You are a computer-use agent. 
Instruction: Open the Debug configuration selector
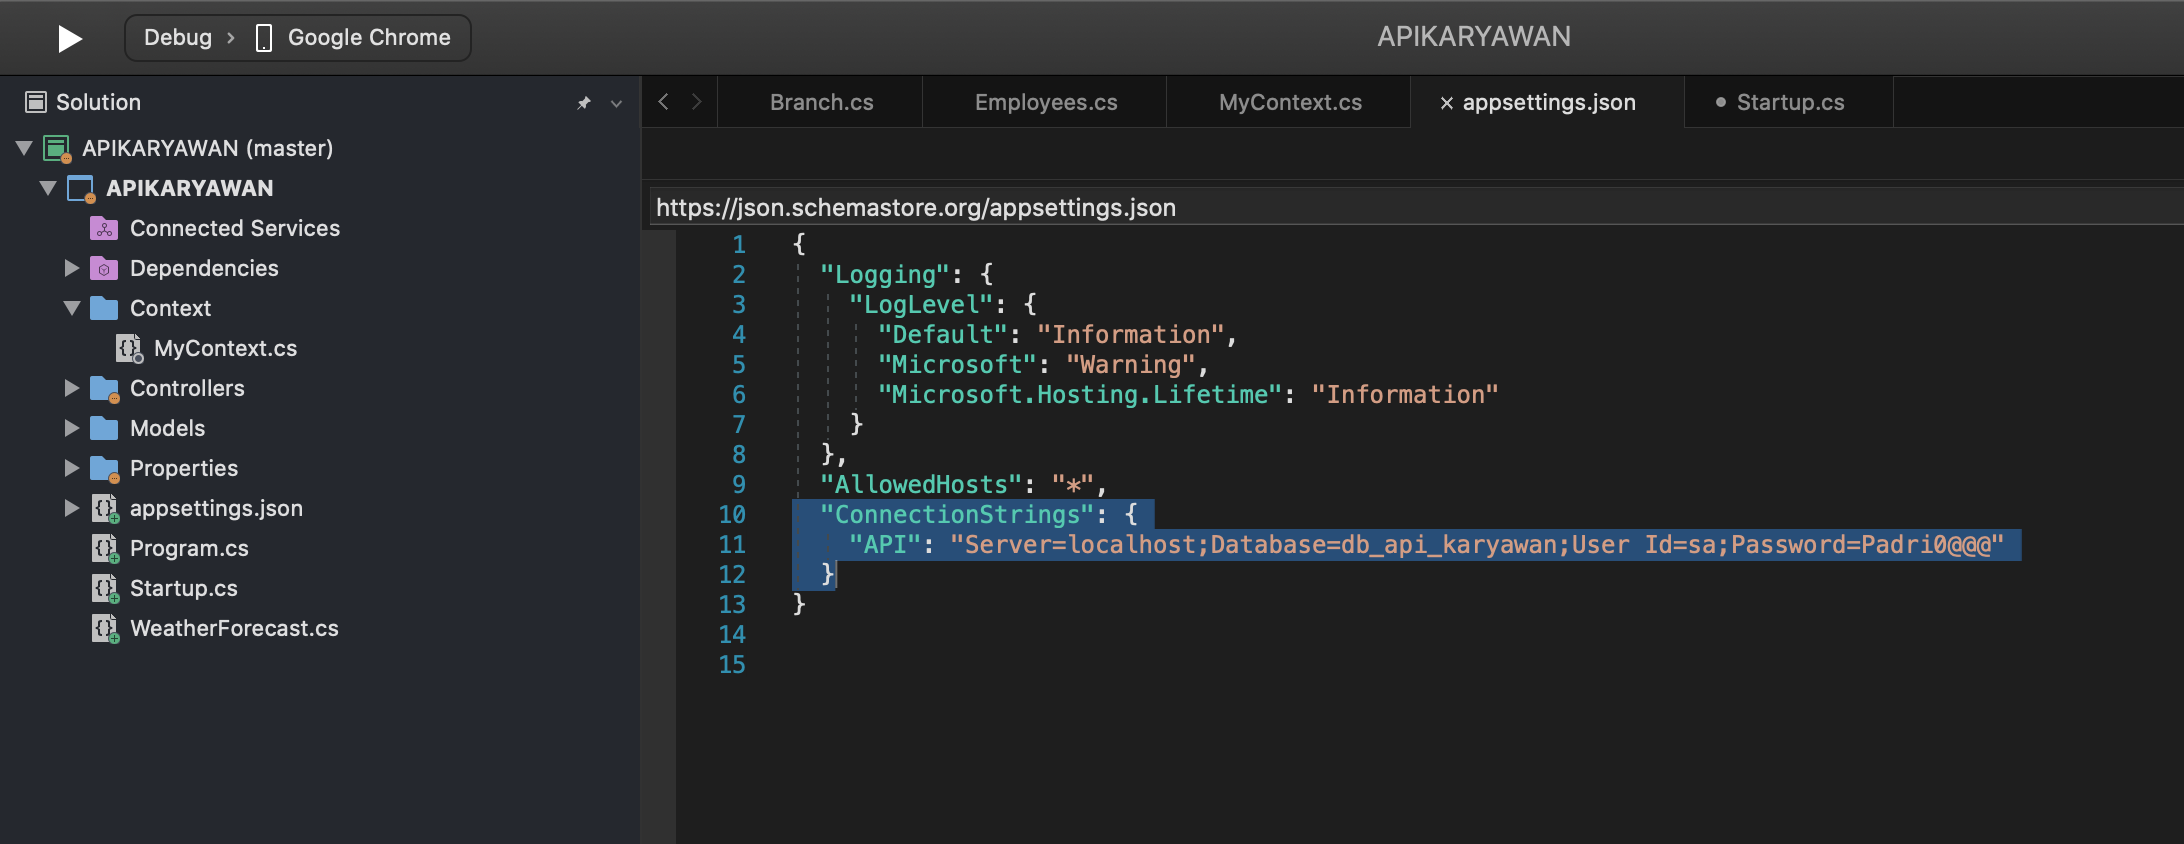(x=178, y=38)
